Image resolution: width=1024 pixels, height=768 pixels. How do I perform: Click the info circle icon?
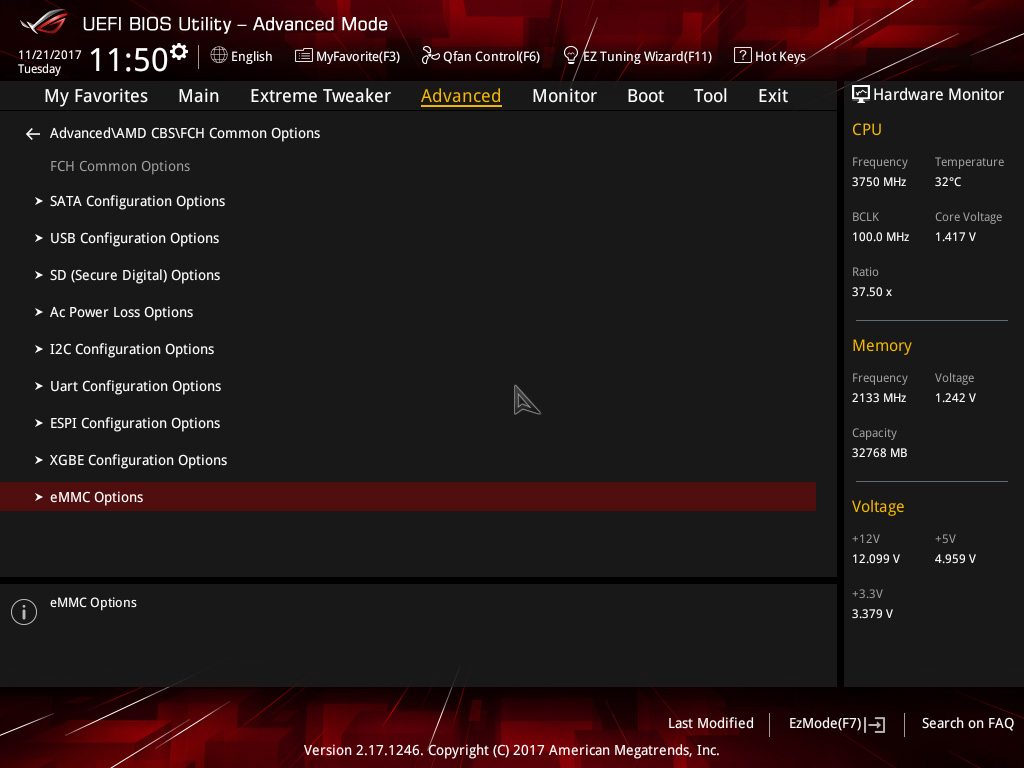(24, 612)
